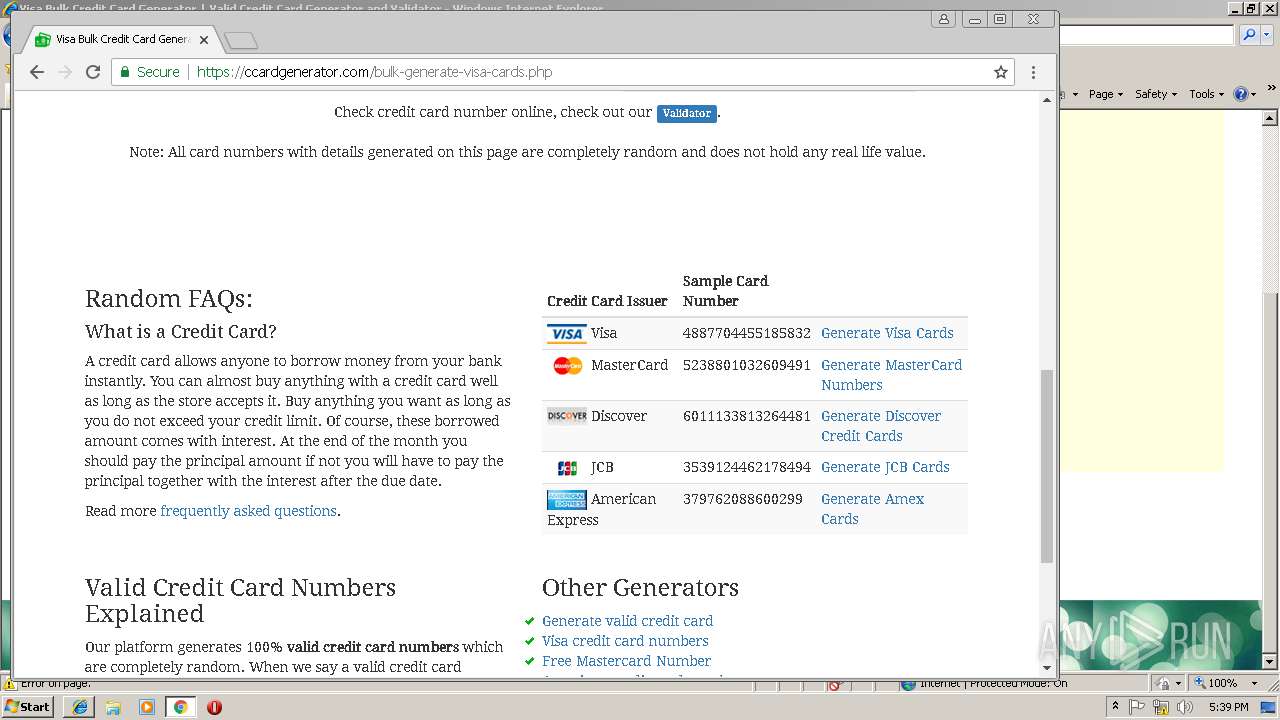Click the Internet Explorer search magnifier
This screenshot has height=720, width=1280.
pyautogui.click(x=1249, y=35)
